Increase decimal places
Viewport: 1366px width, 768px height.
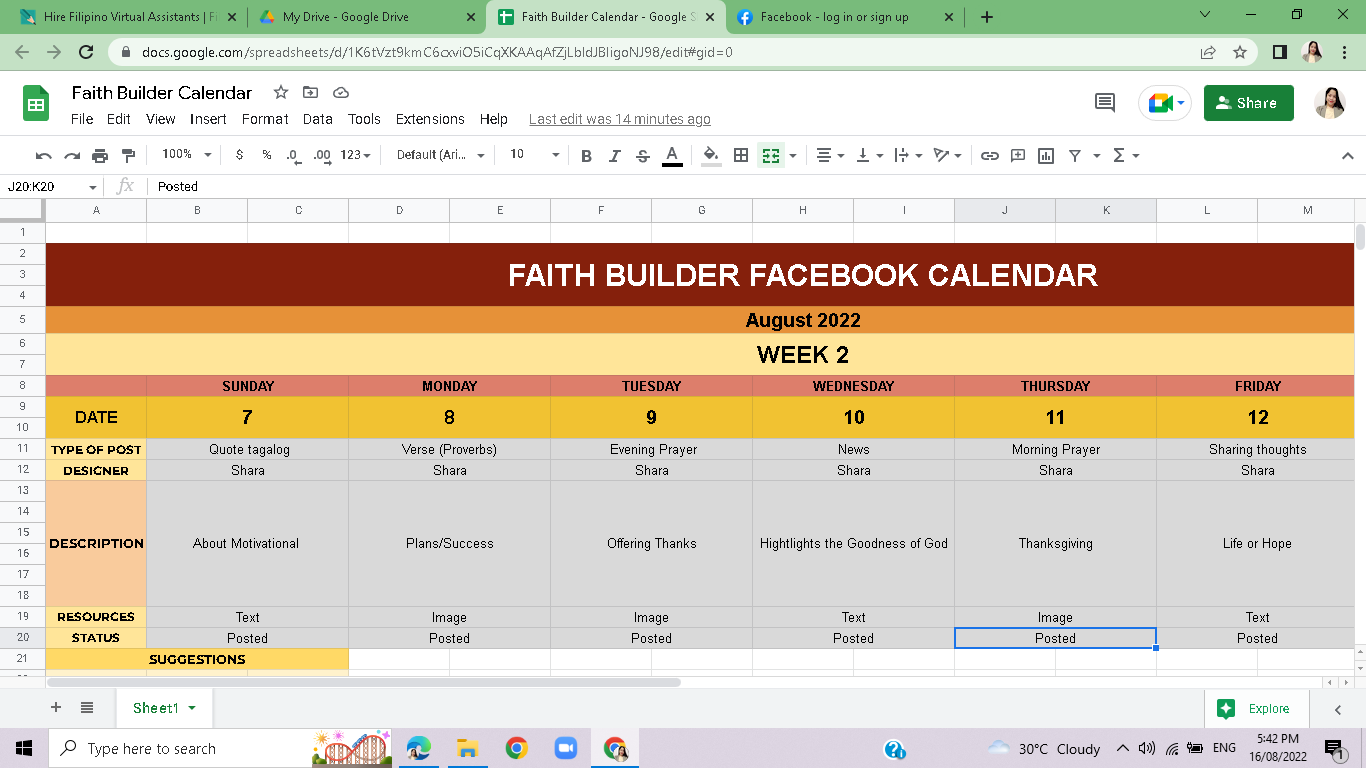coord(322,155)
